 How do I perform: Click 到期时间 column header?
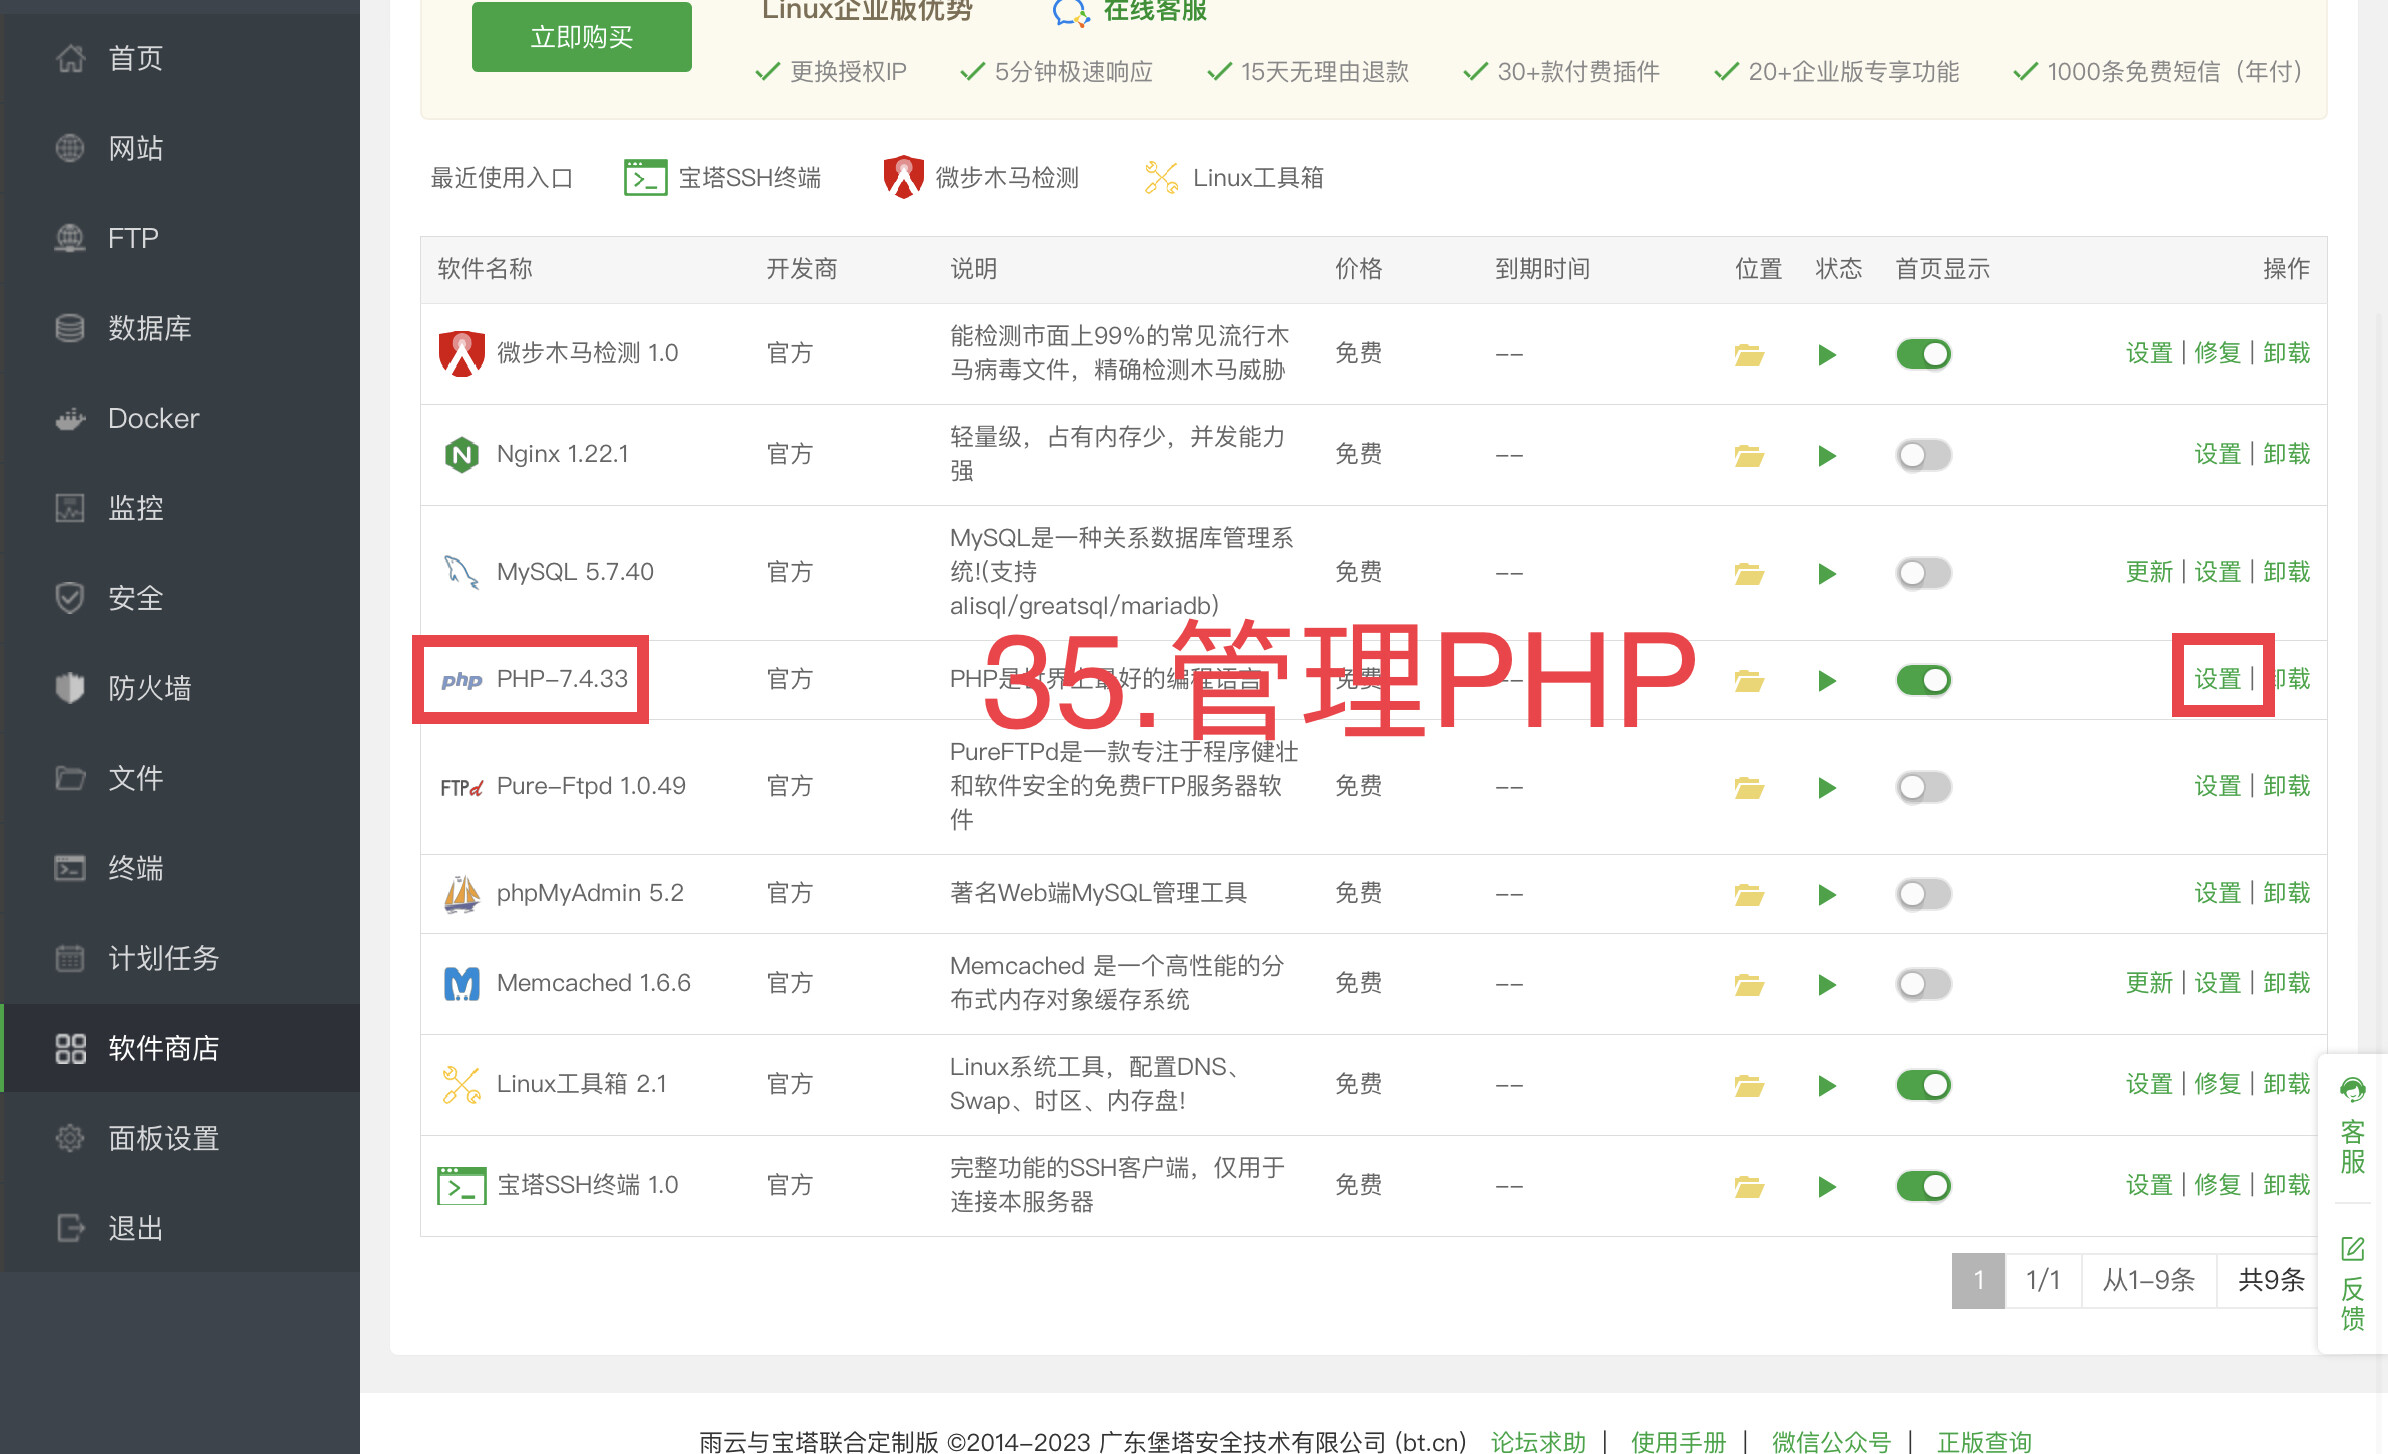pyautogui.click(x=1542, y=269)
